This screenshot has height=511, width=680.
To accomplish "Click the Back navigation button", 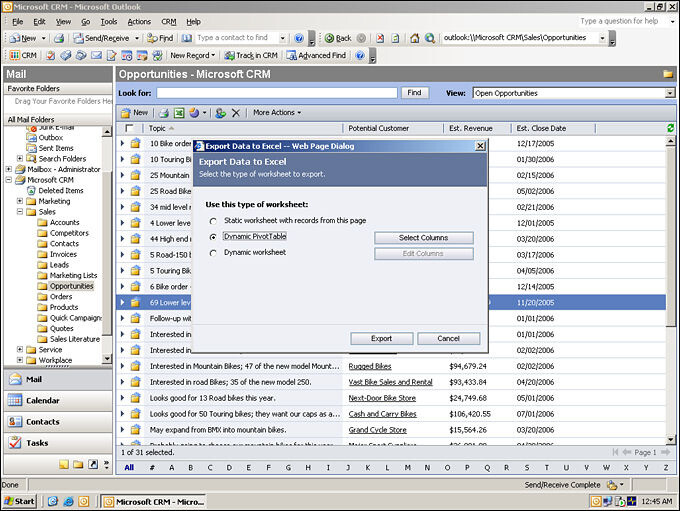I will click(338, 38).
